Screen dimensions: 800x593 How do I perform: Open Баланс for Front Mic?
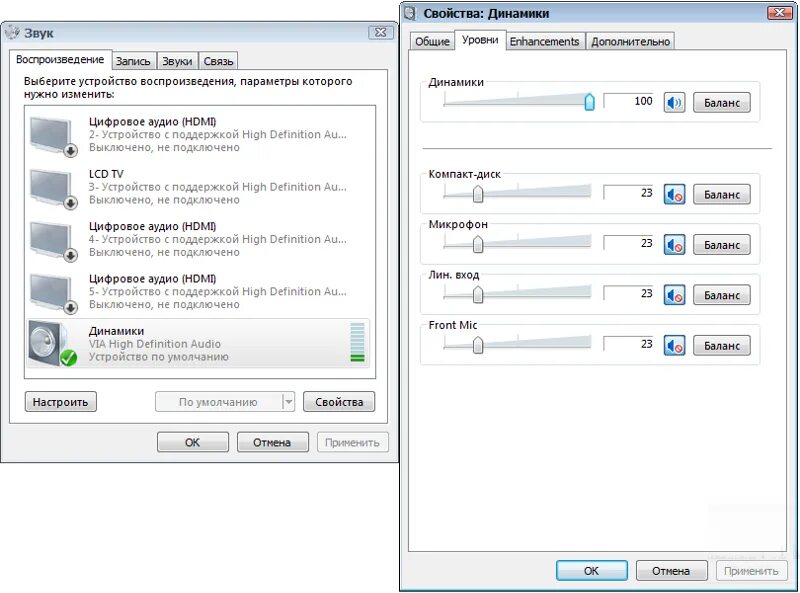point(722,345)
